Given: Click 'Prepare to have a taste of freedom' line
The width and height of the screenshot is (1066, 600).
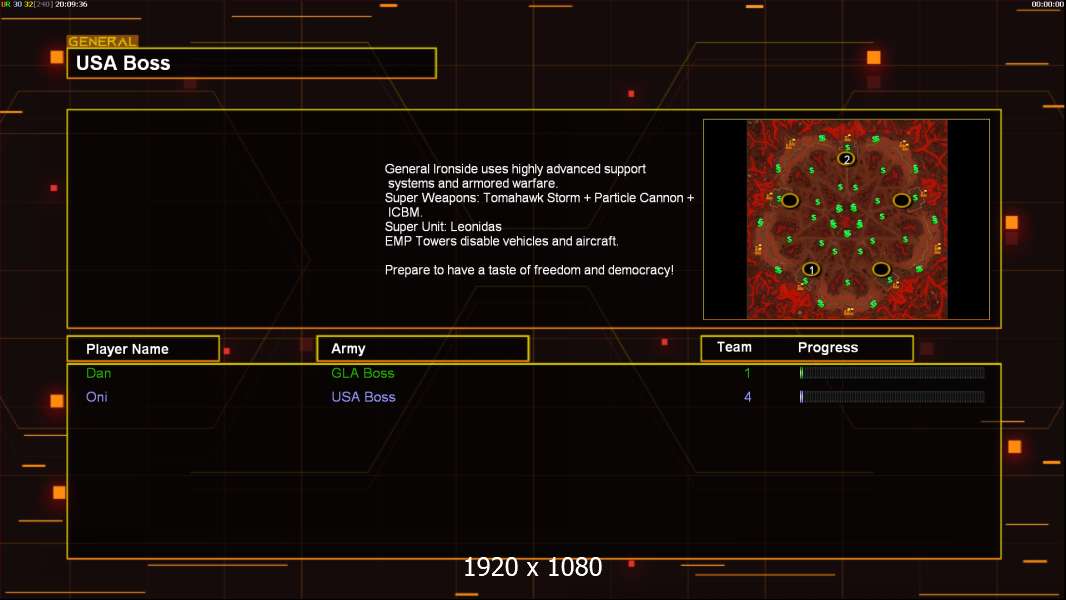Looking at the screenshot, I should [529, 270].
